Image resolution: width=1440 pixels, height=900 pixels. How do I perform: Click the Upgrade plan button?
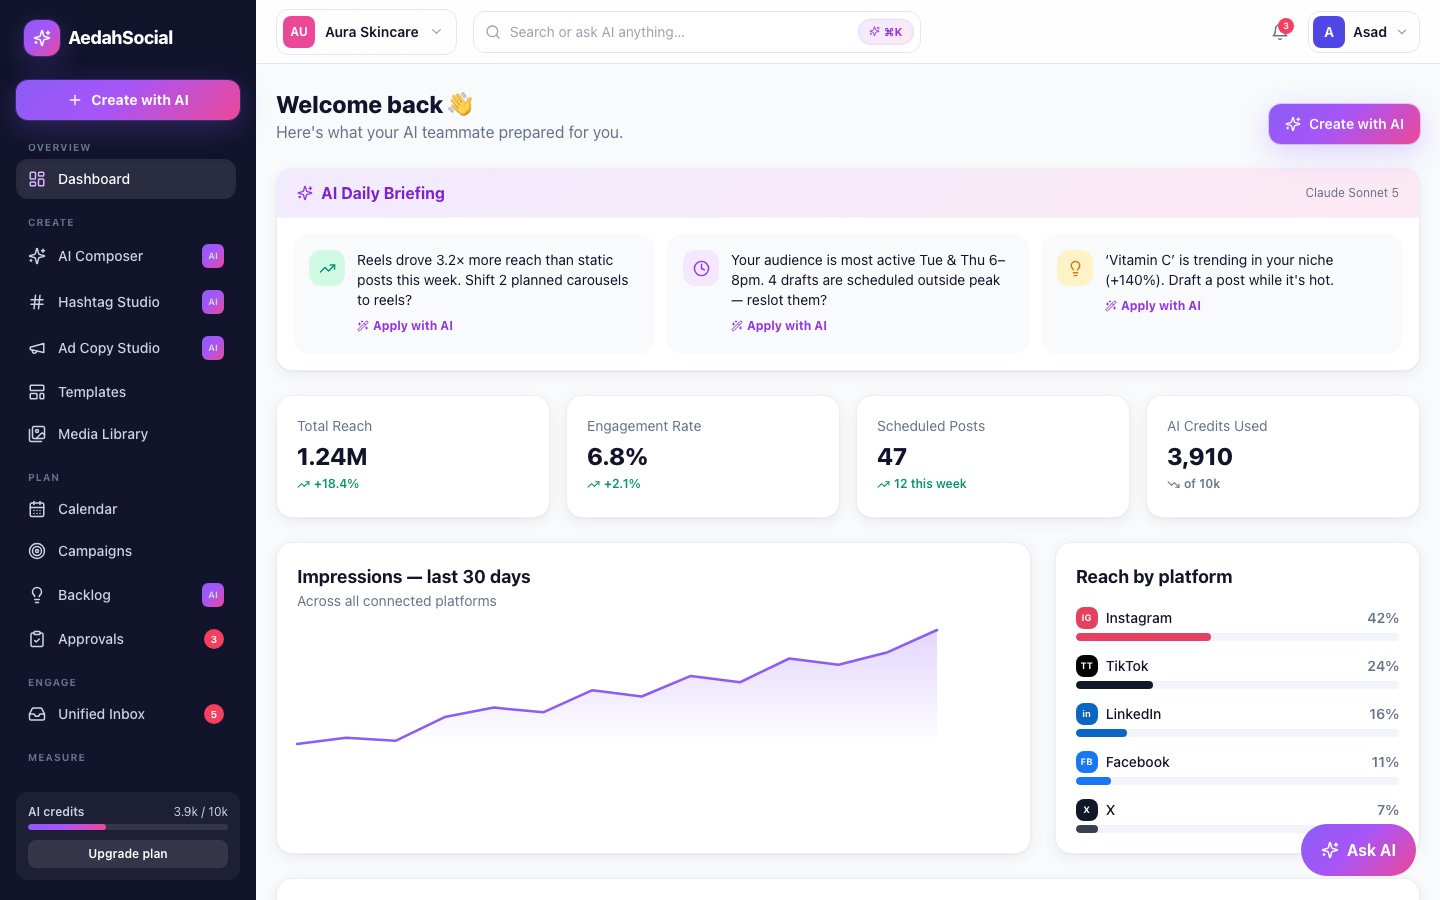[x=128, y=854]
